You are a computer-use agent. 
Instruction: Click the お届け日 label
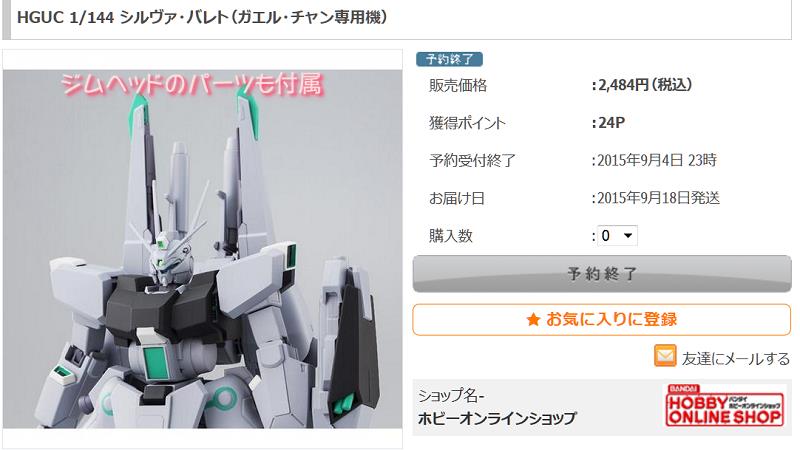tap(457, 198)
